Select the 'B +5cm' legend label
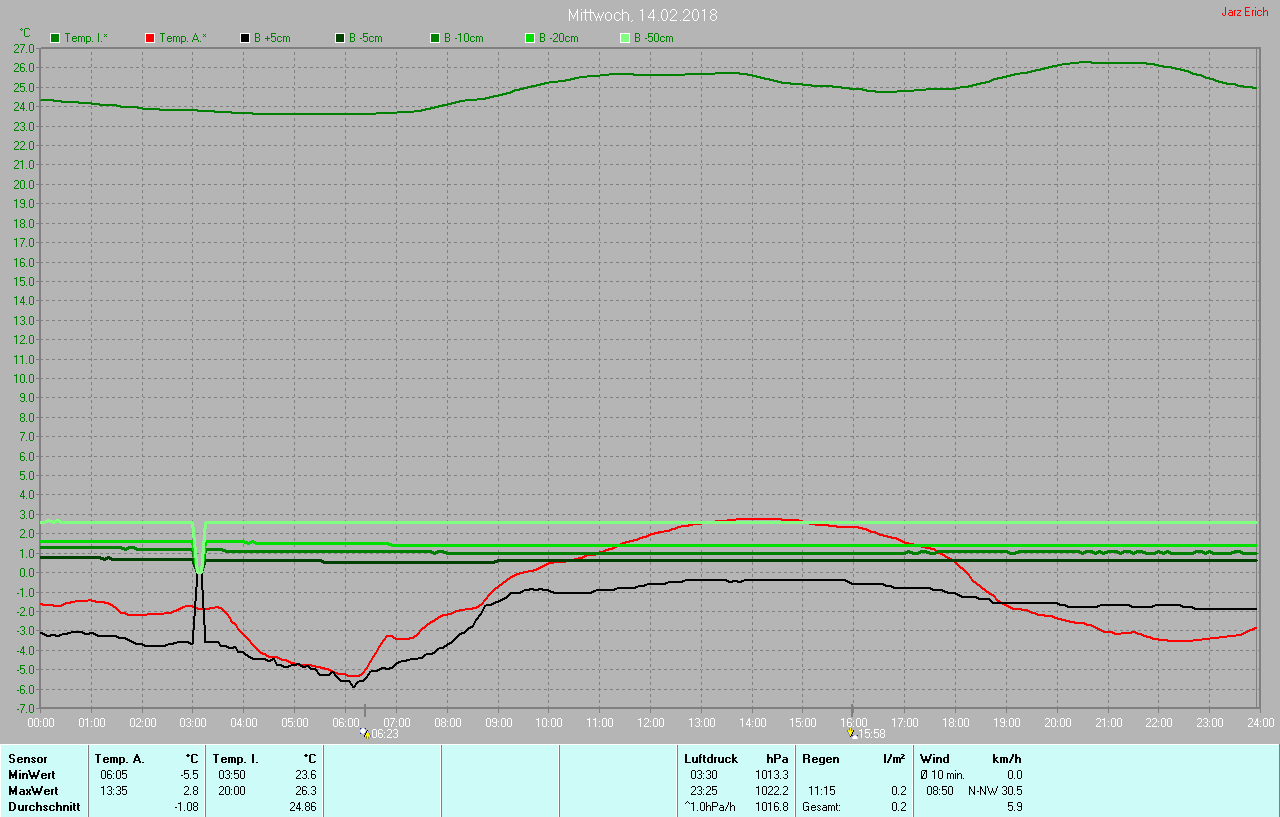Viewport: 1280px width, 817px height. [x=271, y=38]
